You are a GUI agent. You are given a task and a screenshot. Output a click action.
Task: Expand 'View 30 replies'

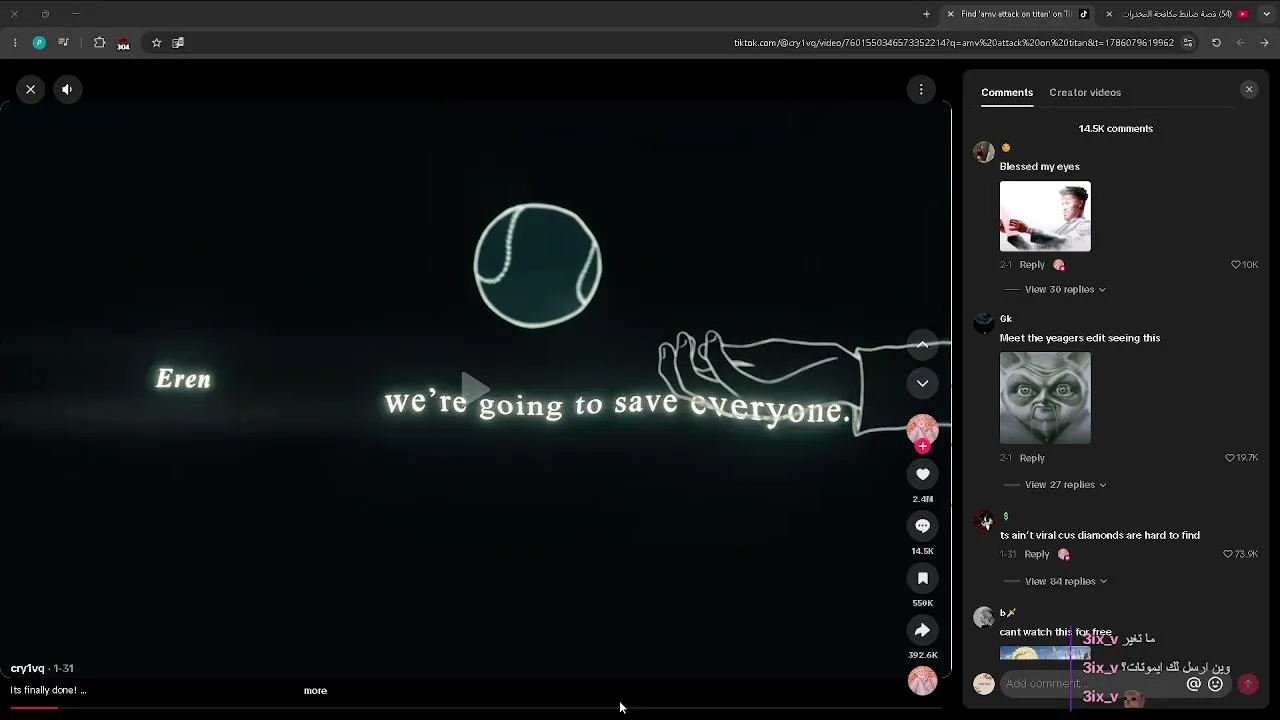pyautogui.click(x=1065, y=289)
